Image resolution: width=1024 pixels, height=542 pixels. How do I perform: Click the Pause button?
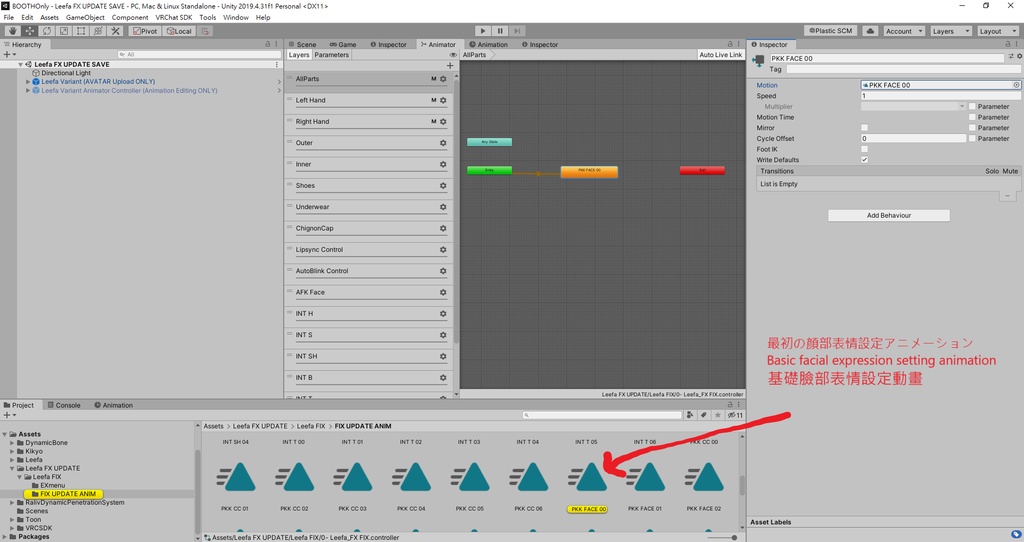click(x=500, y=31)
